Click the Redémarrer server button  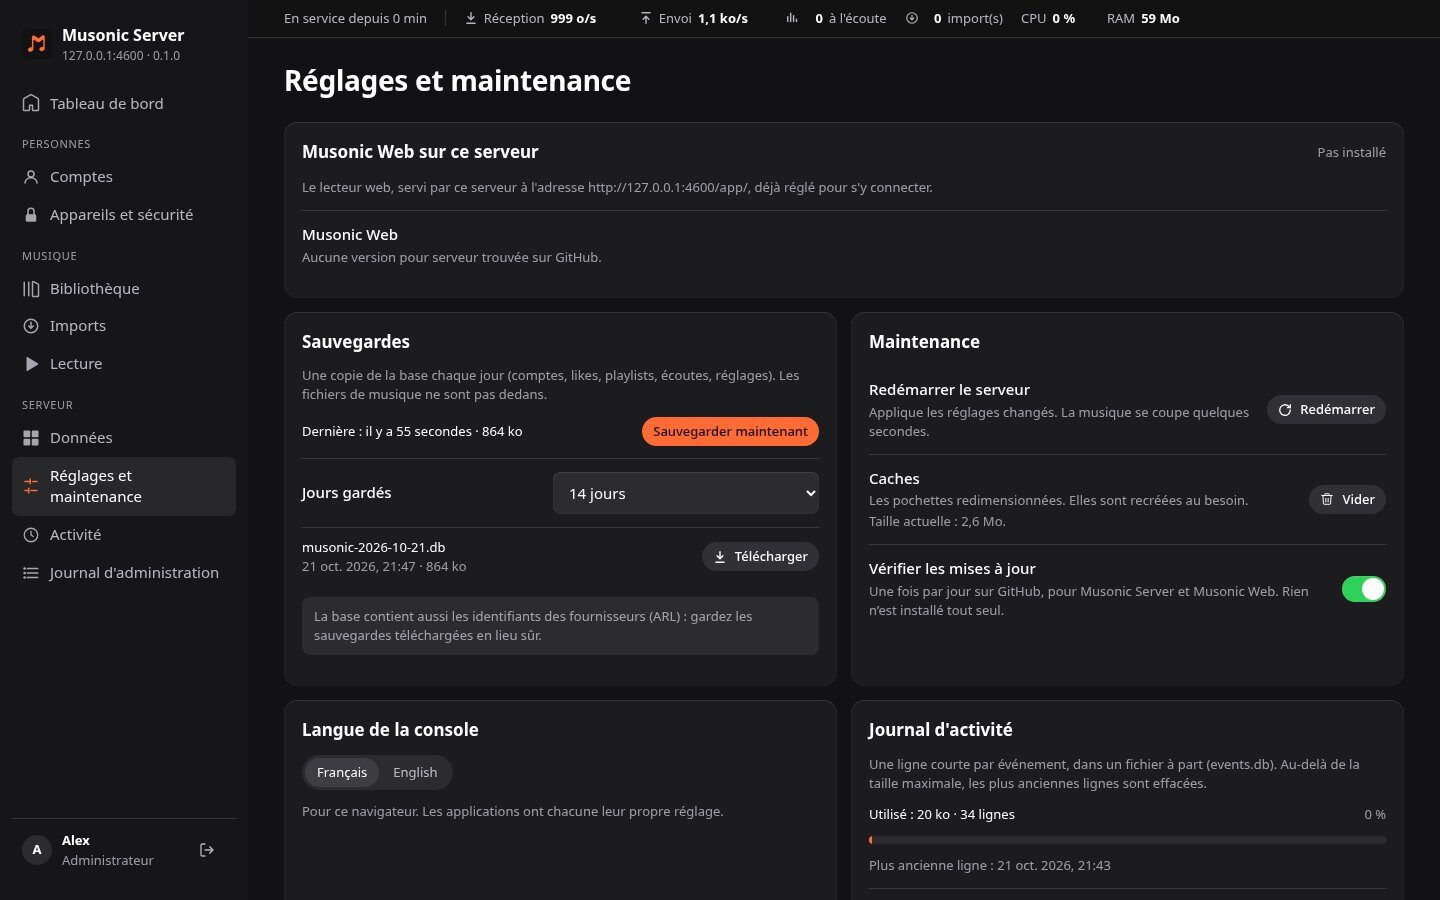tap(1326, 409)
